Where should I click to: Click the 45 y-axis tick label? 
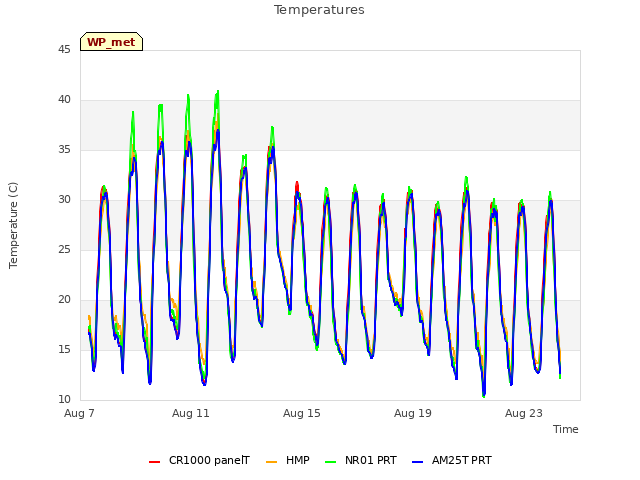[x=64, y=50]
